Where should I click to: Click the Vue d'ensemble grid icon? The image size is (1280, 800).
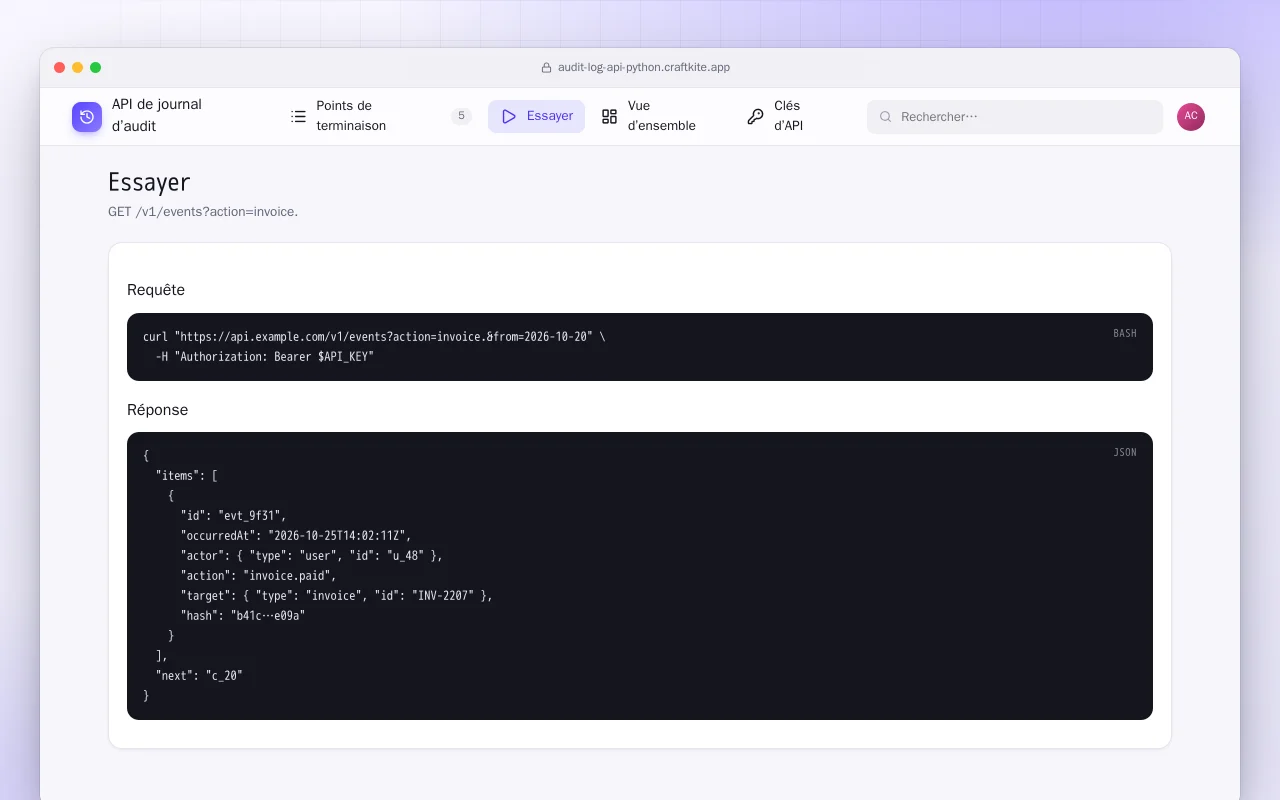609,116
